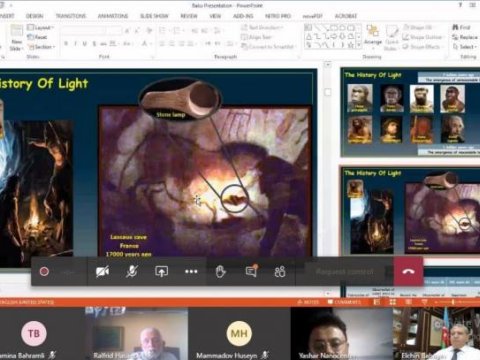Hang up the call with red button
Screen dimensions: 480x360
(x=408, y=271)
